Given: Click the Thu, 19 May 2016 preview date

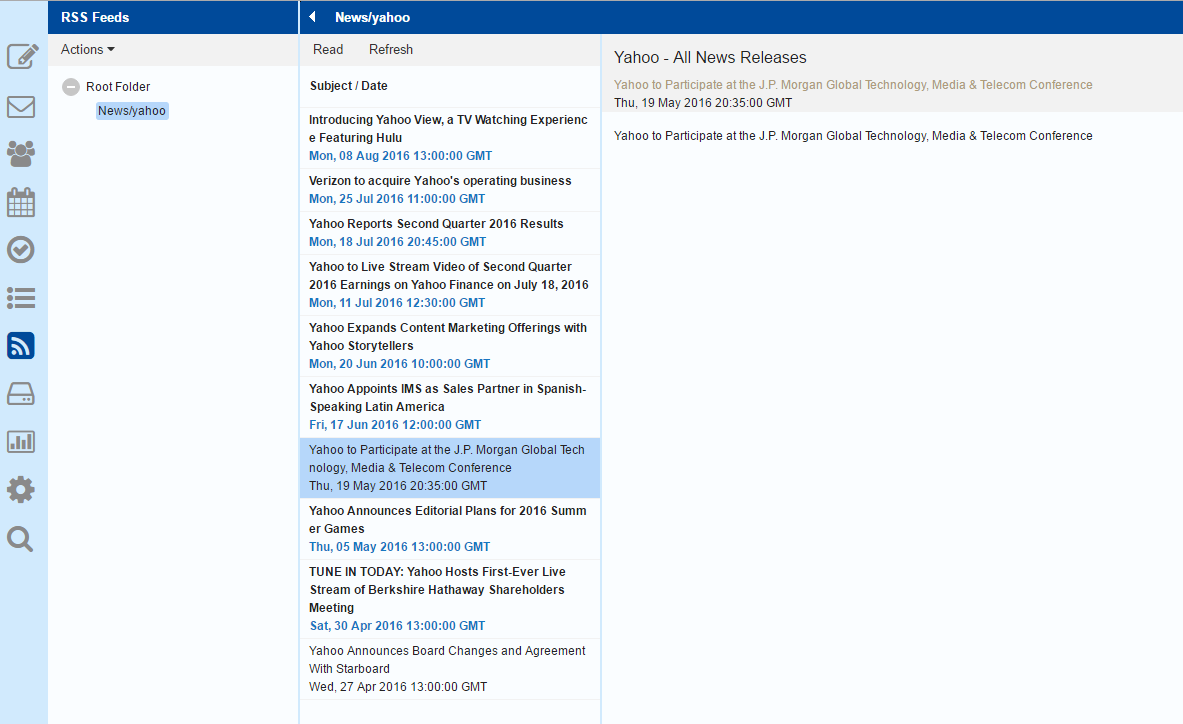Looking at the screenshot, I should (703, 103).
